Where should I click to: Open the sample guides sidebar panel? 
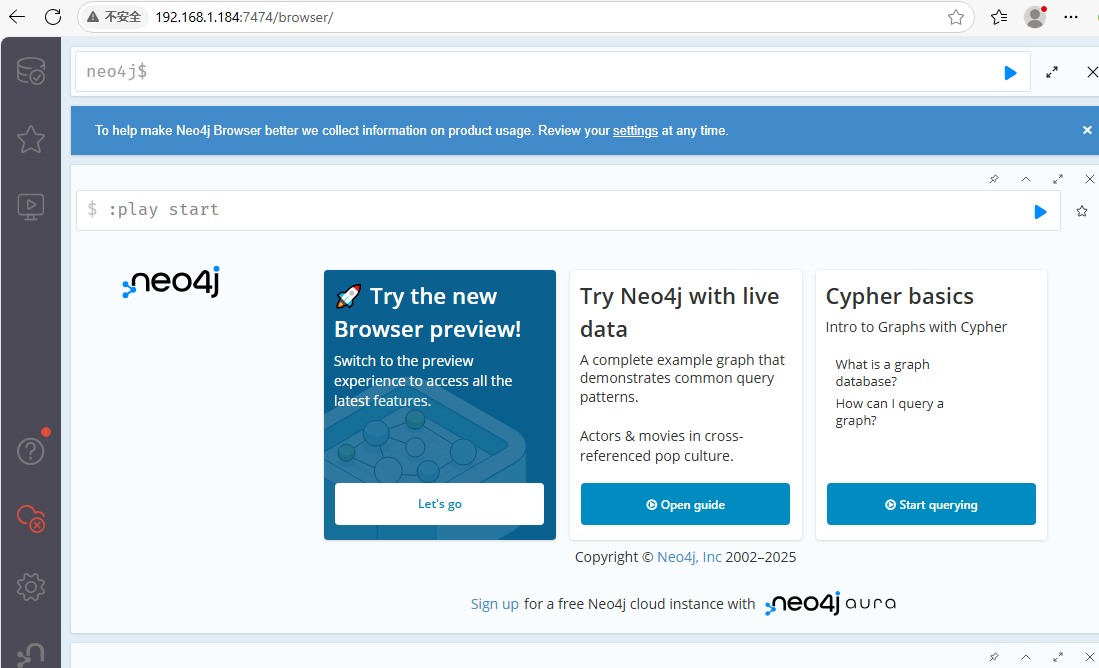tap(30, 206)
